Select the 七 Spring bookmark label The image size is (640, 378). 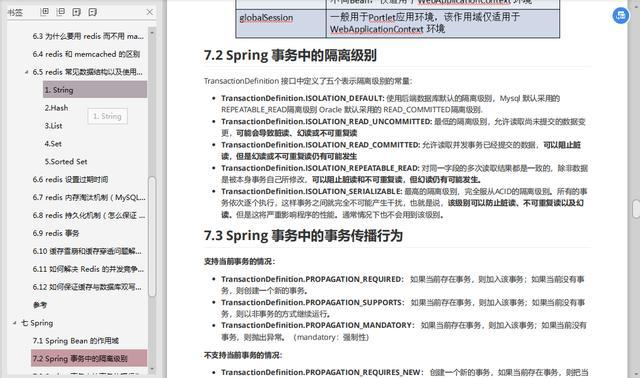pos(37,323)
